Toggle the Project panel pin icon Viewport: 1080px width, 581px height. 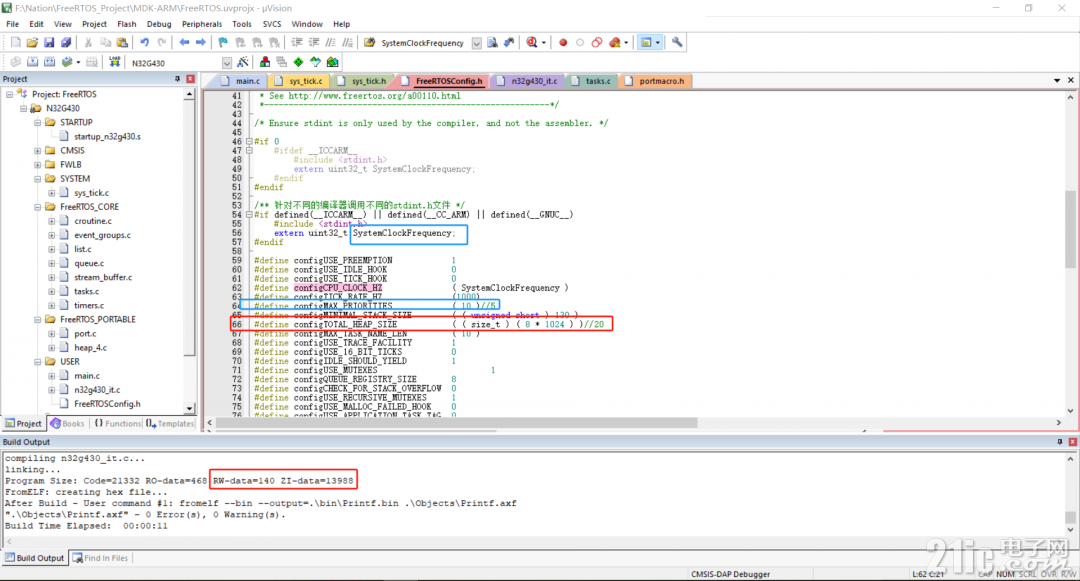[178, 79]
